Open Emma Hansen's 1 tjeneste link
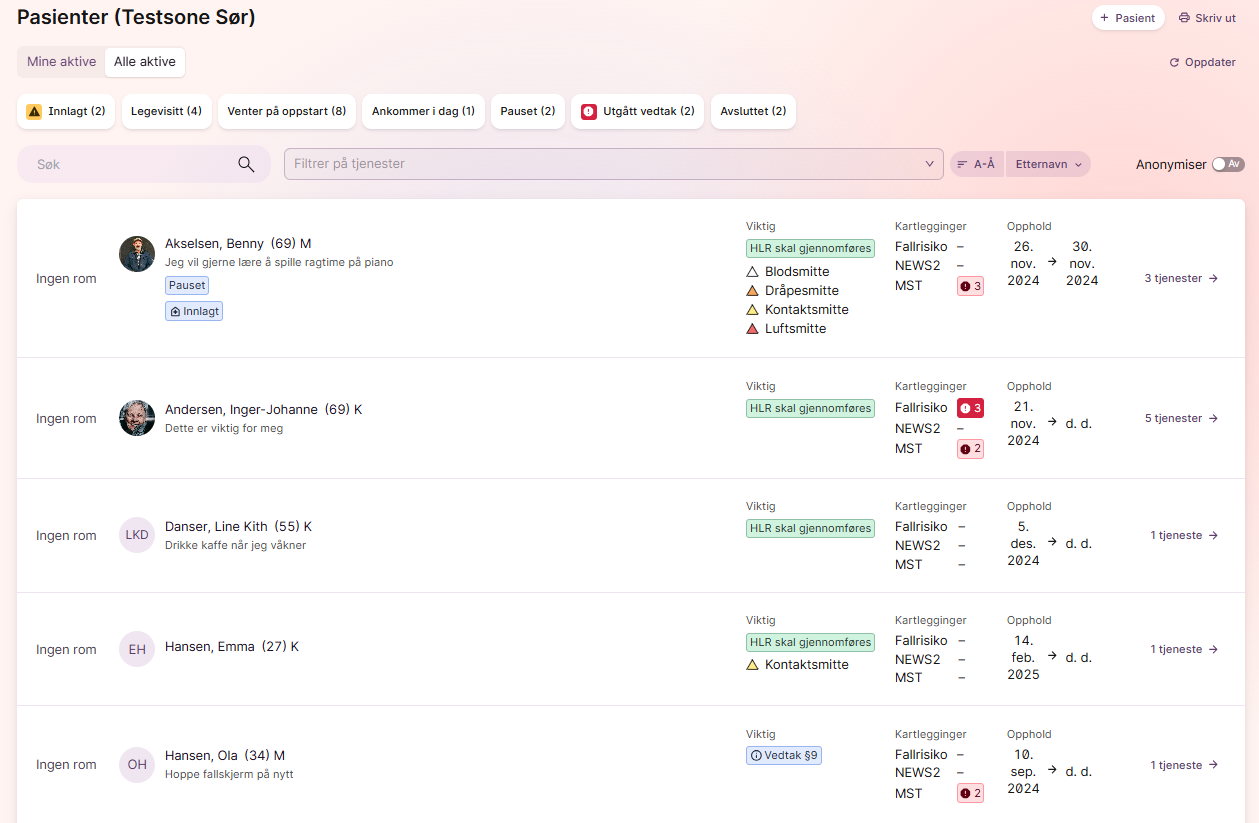The image size is (1259, 823). click(x=1184, y=650)
